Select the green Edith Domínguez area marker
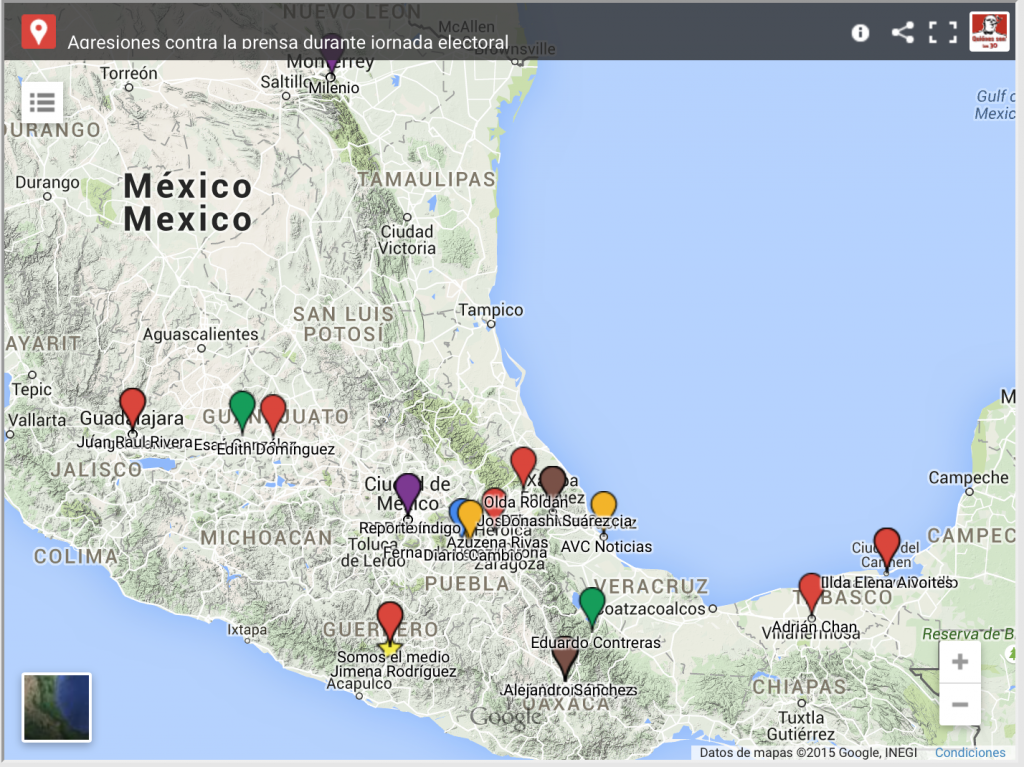The width and height of the screenshot is (1024, 767). coord(242,407)
